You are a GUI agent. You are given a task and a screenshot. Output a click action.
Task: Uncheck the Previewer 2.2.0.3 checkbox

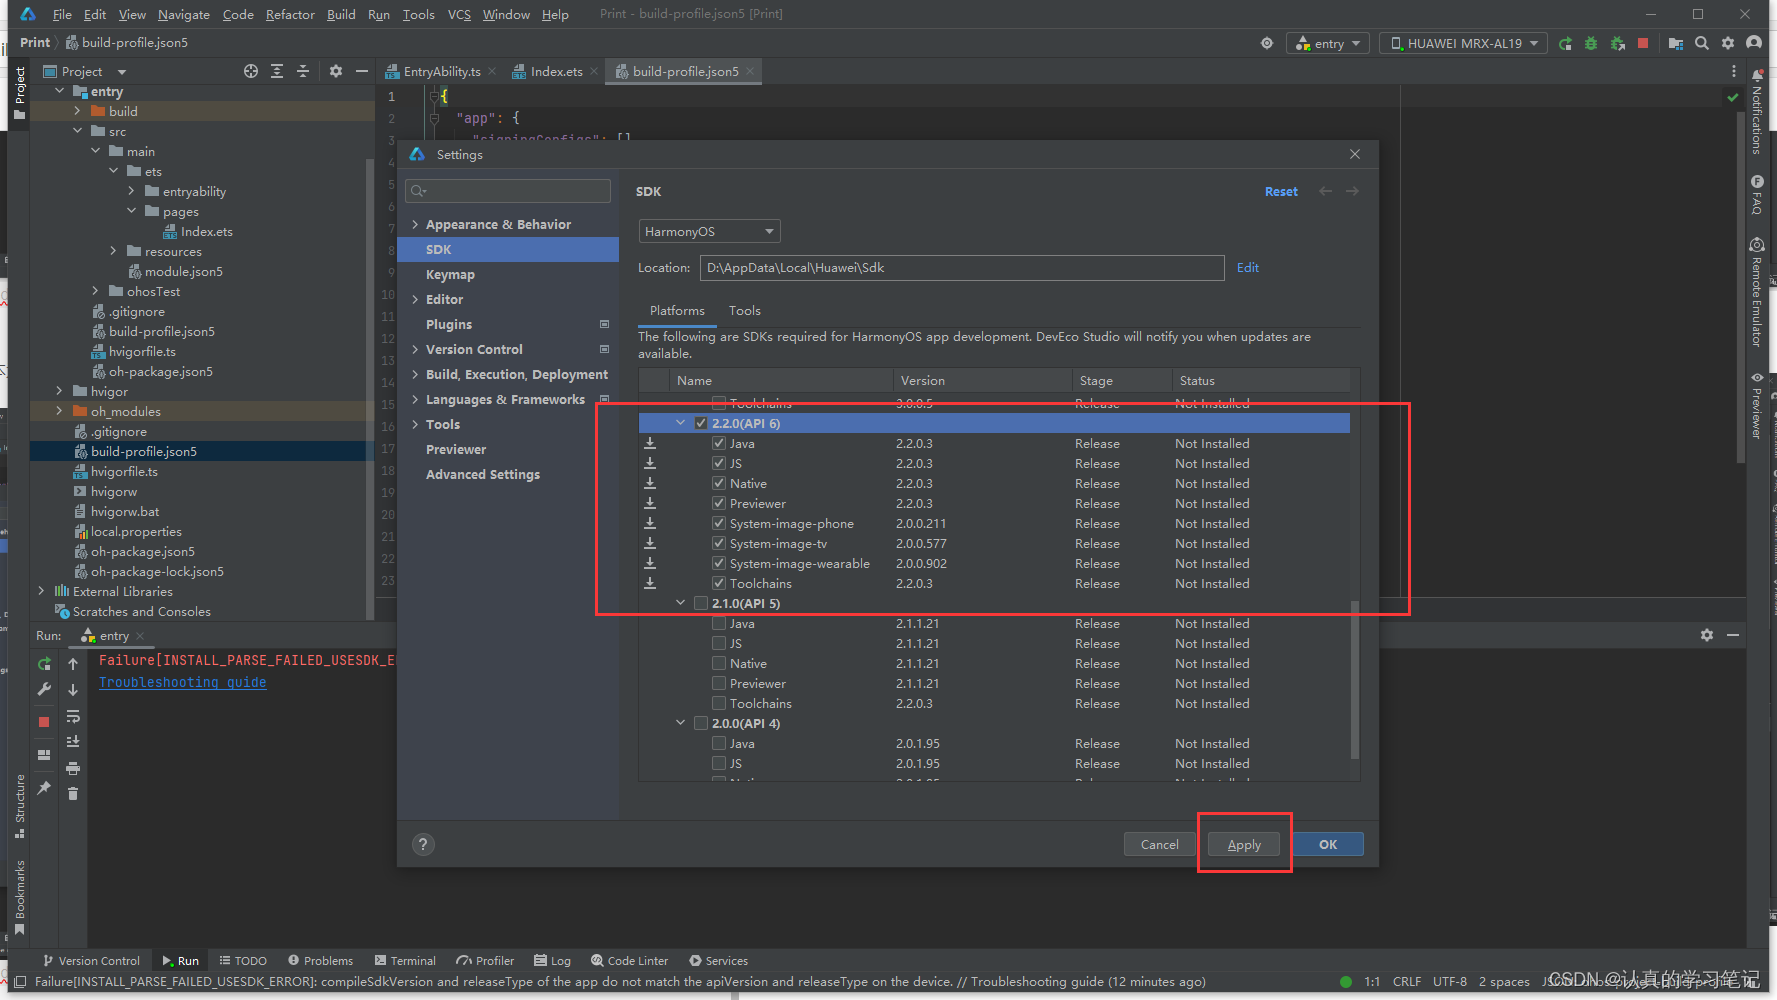(x=719, y=503)
